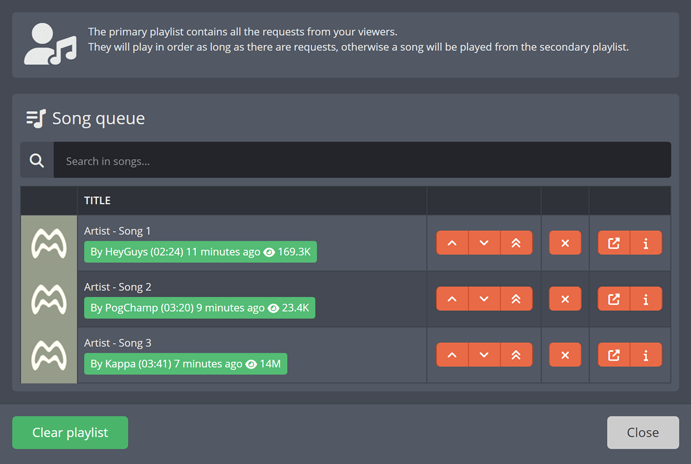Remove Song 1 from the queue
The height and width of the screenshot is (464, 691).
pyautogui.click(x=565, y=243)
